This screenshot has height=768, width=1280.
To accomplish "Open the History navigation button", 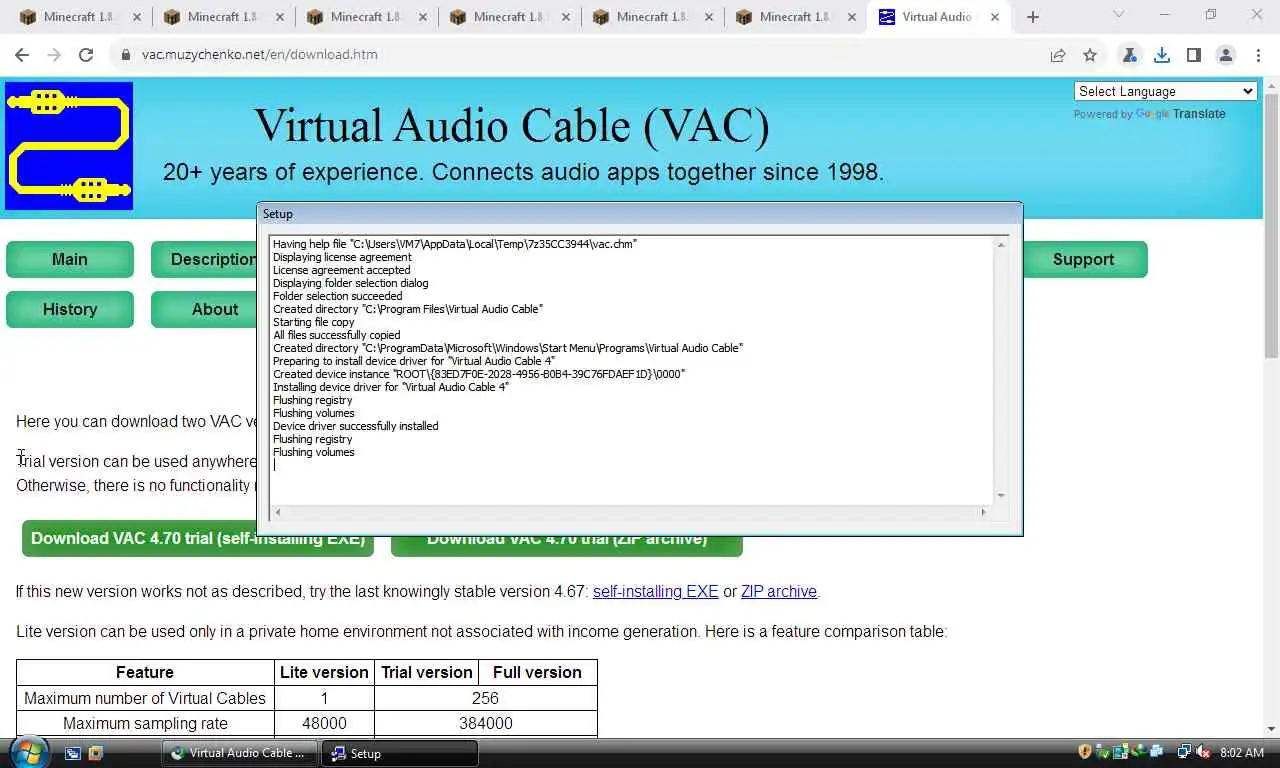I will (70, 309).
